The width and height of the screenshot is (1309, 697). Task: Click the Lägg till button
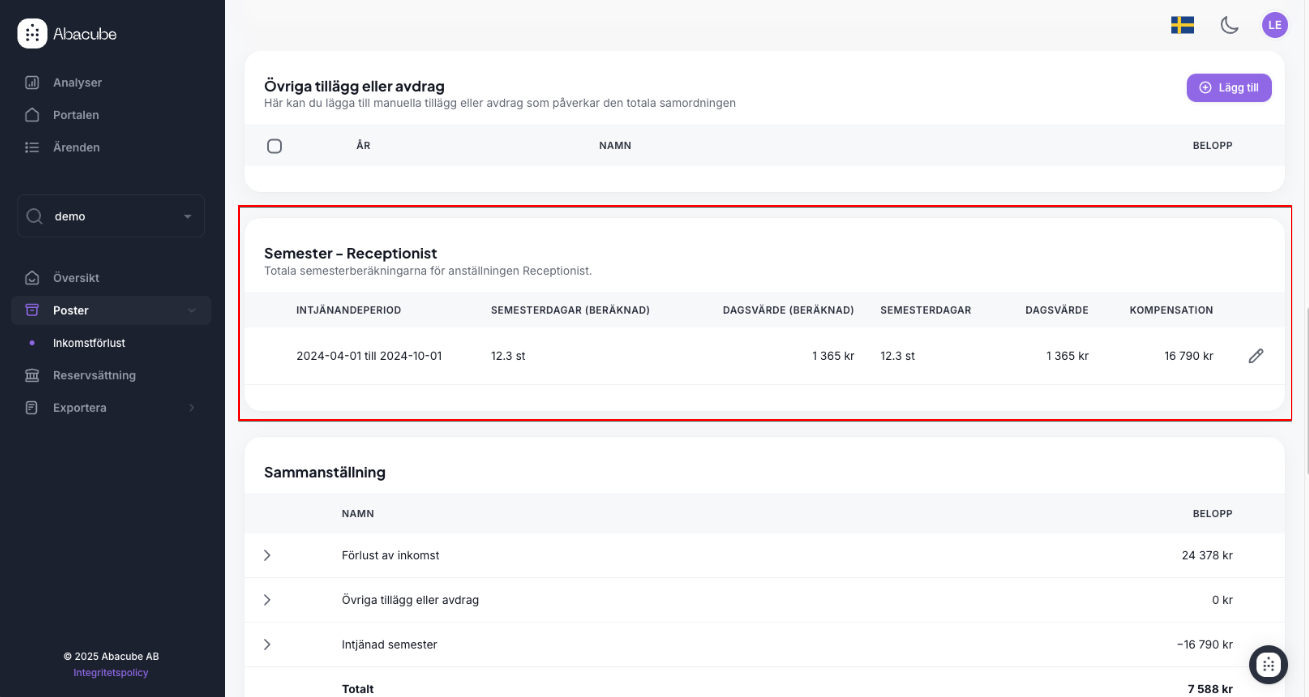click(x=1229, y=88)
